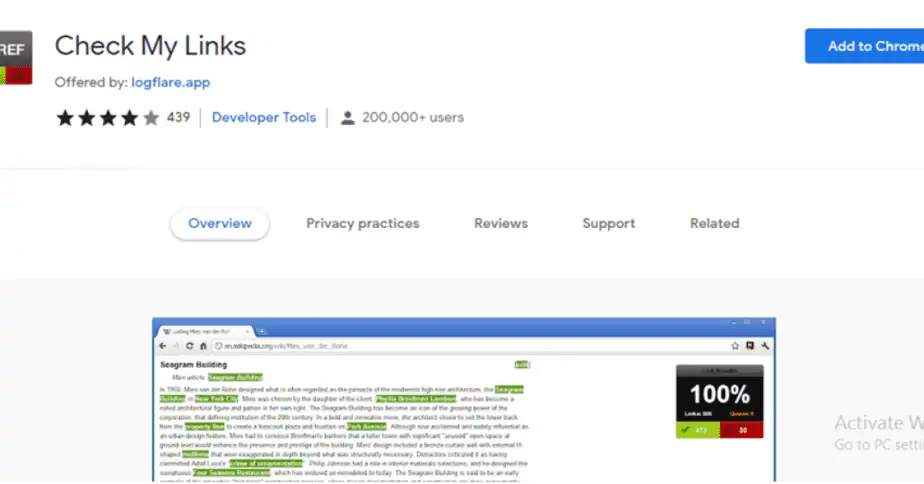Open the Reviews tab
This screenshot has width=924, height=484.
(x=500, y=224)
